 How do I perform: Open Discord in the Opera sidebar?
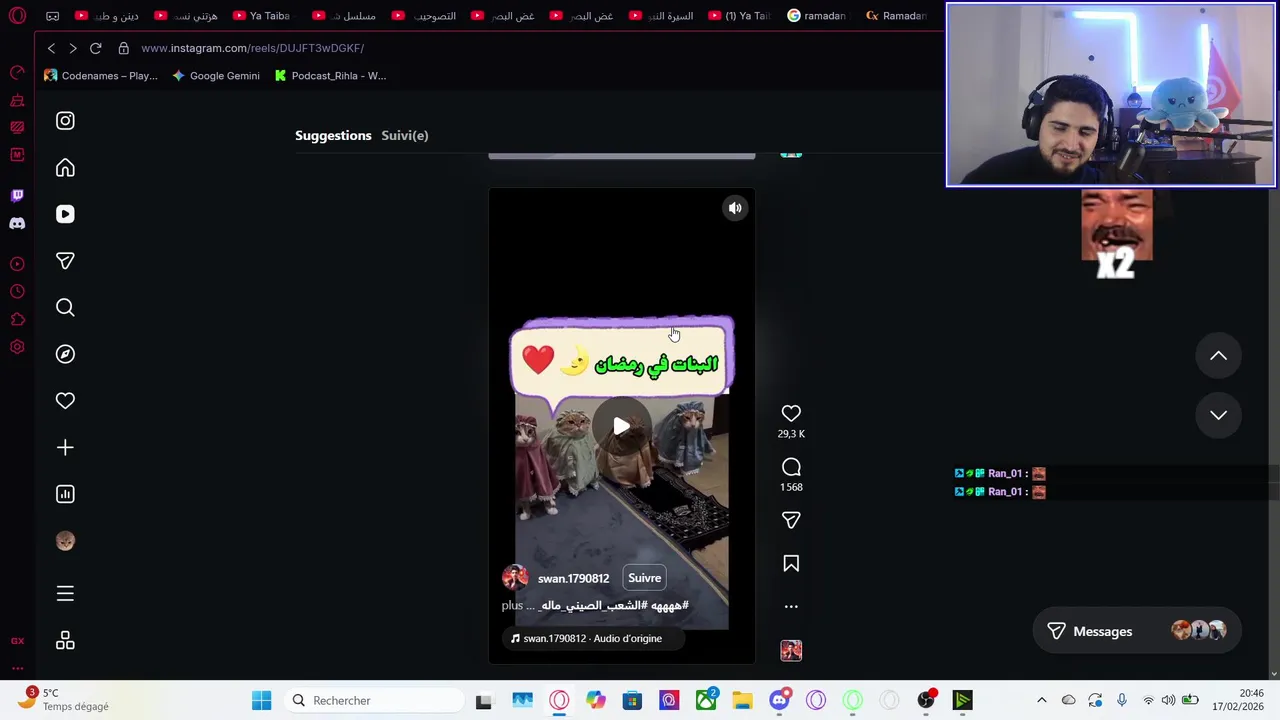coord(17,224)
